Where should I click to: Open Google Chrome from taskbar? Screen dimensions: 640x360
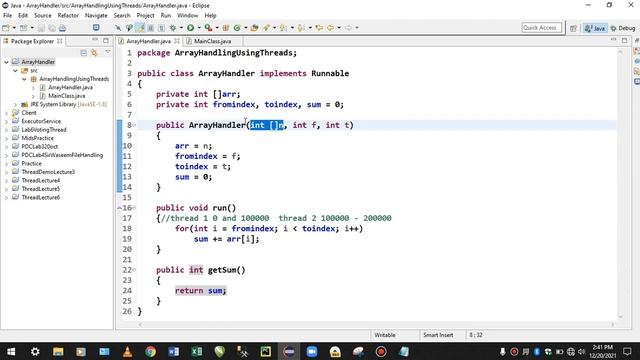[150, 351]
